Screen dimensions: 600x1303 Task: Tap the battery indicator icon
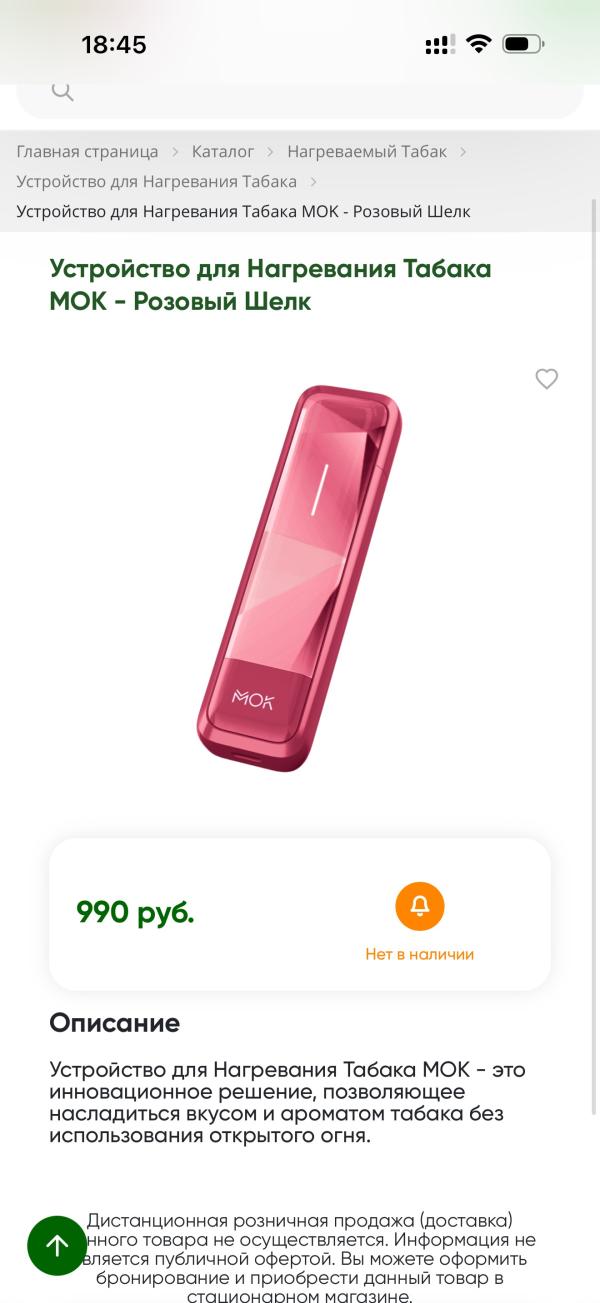(x=523, y=44)
